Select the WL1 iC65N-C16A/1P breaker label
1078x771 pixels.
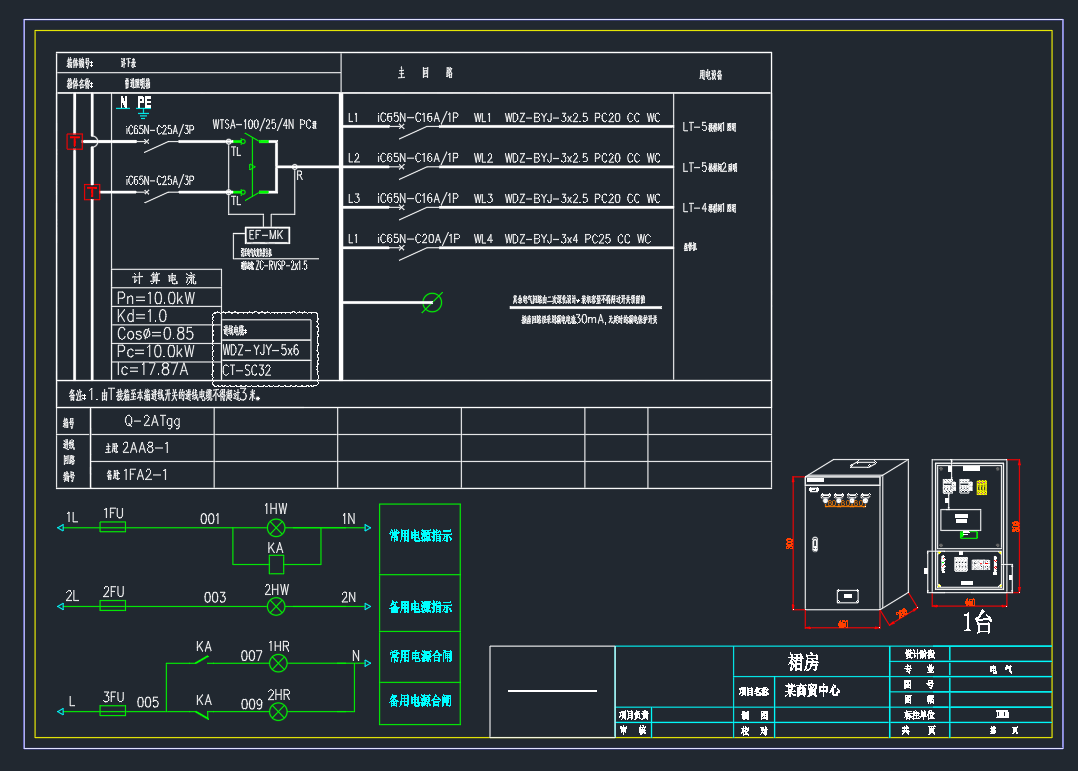pyautogui.click(x=417, y=118)
